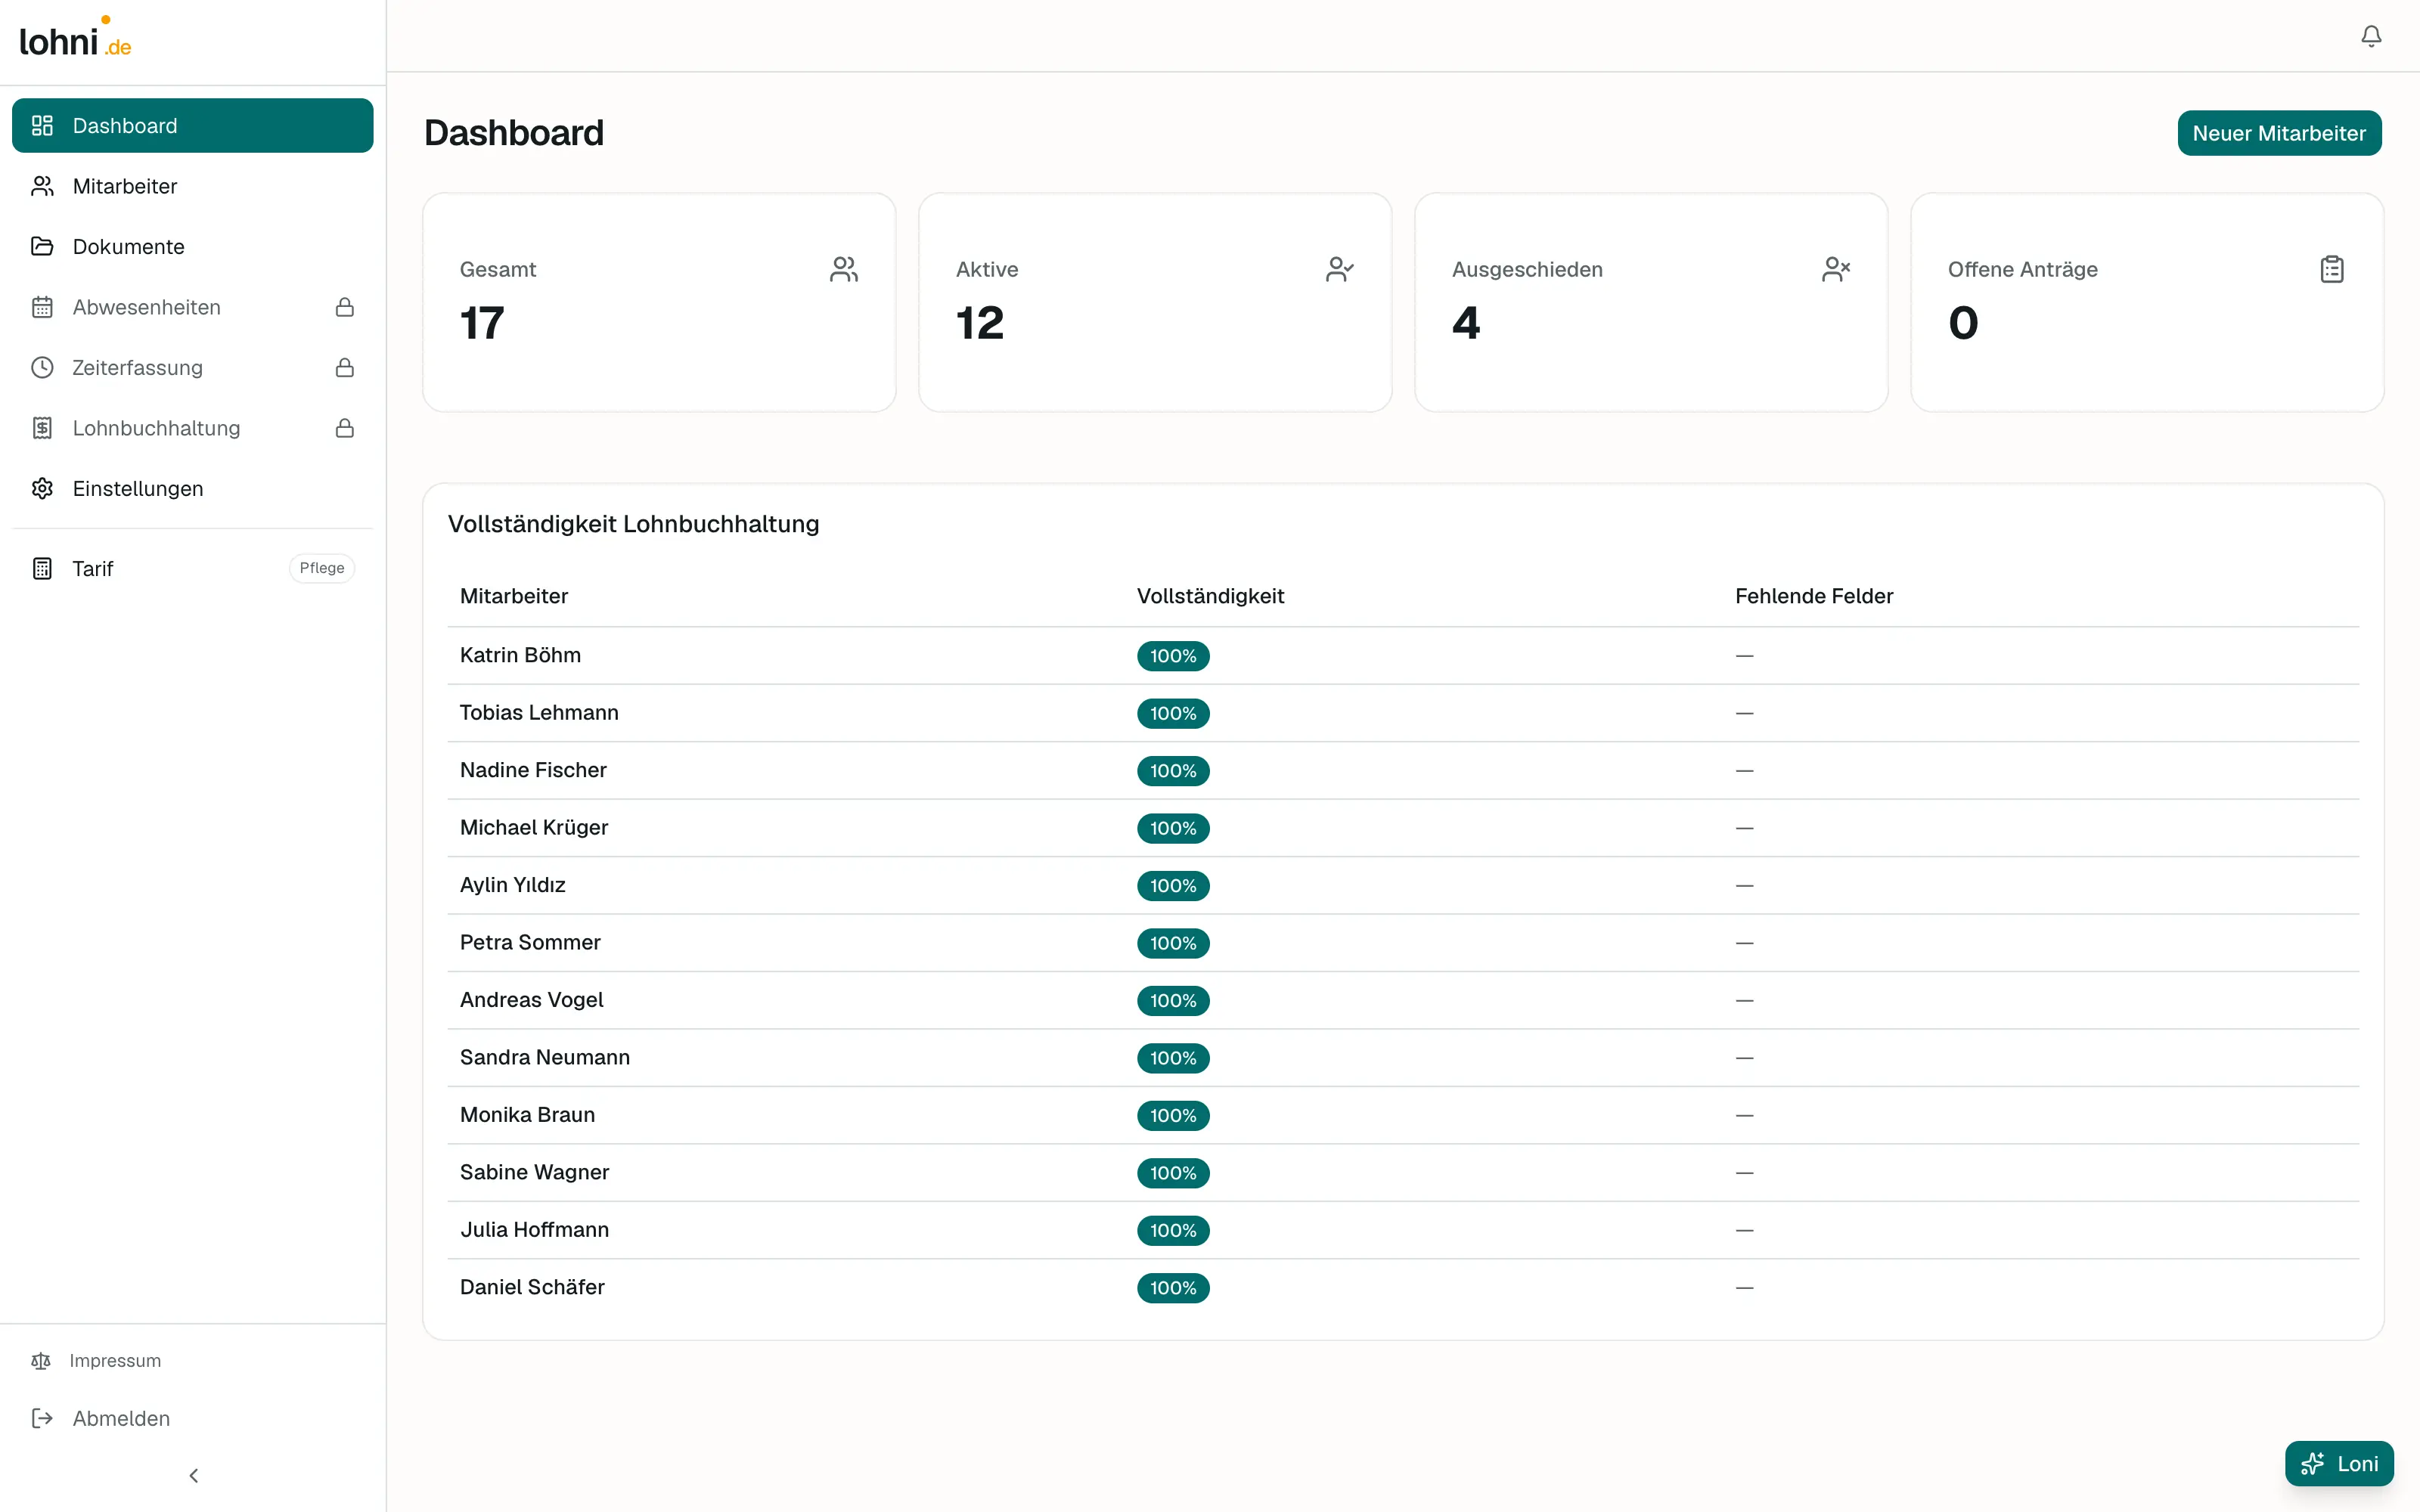Click the lock icon next to Abwesenheiten
2420x1512 pixels.
(344, 307)
